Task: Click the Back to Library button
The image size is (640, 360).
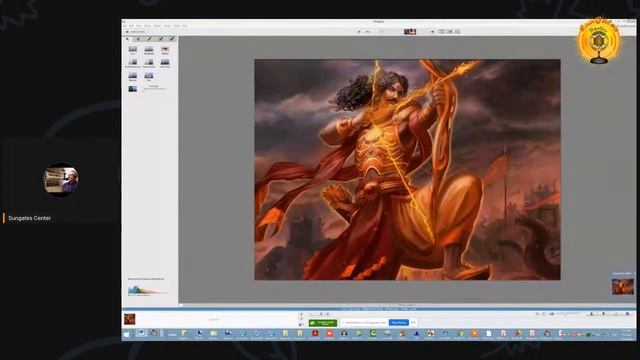Action: 136,31
